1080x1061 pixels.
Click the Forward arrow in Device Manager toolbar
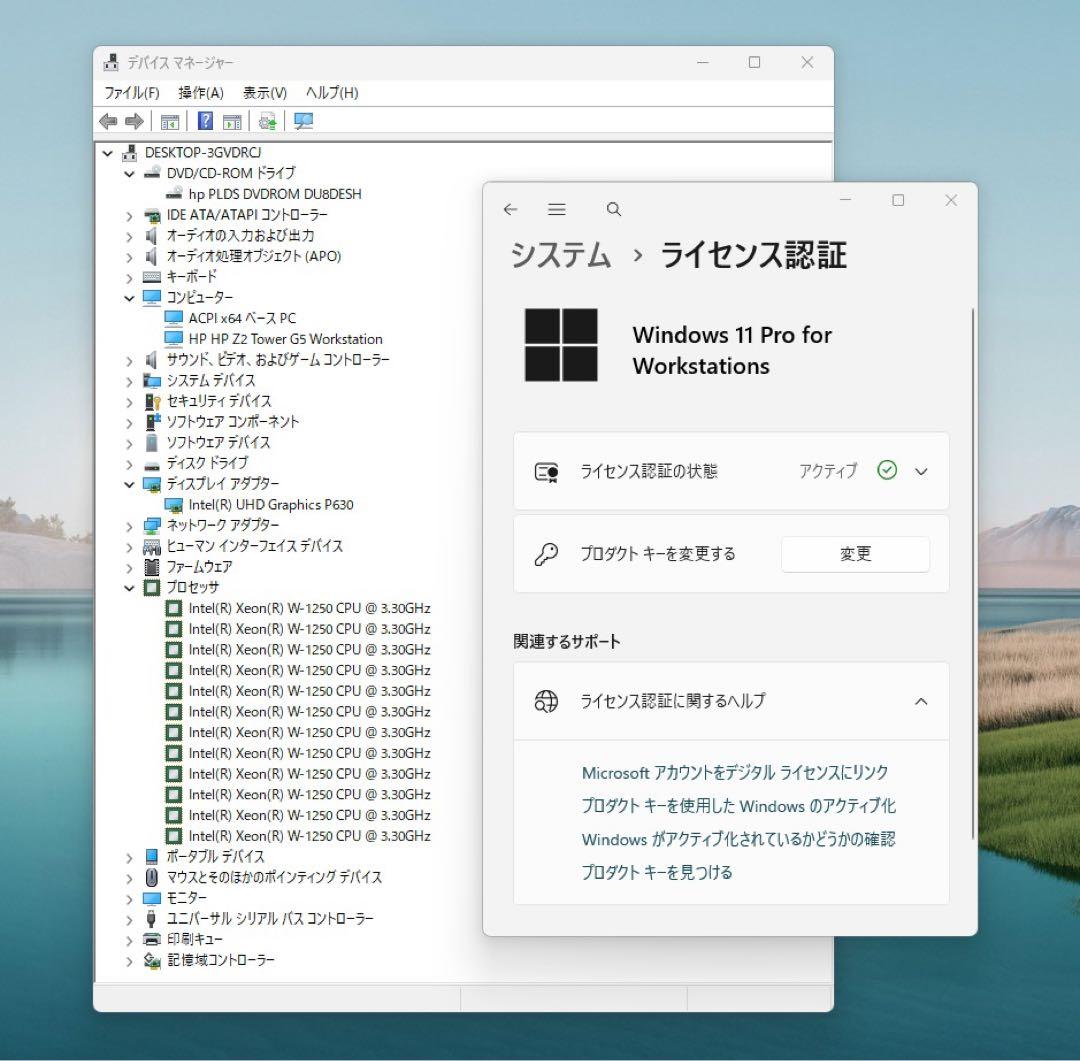(134, 122)
